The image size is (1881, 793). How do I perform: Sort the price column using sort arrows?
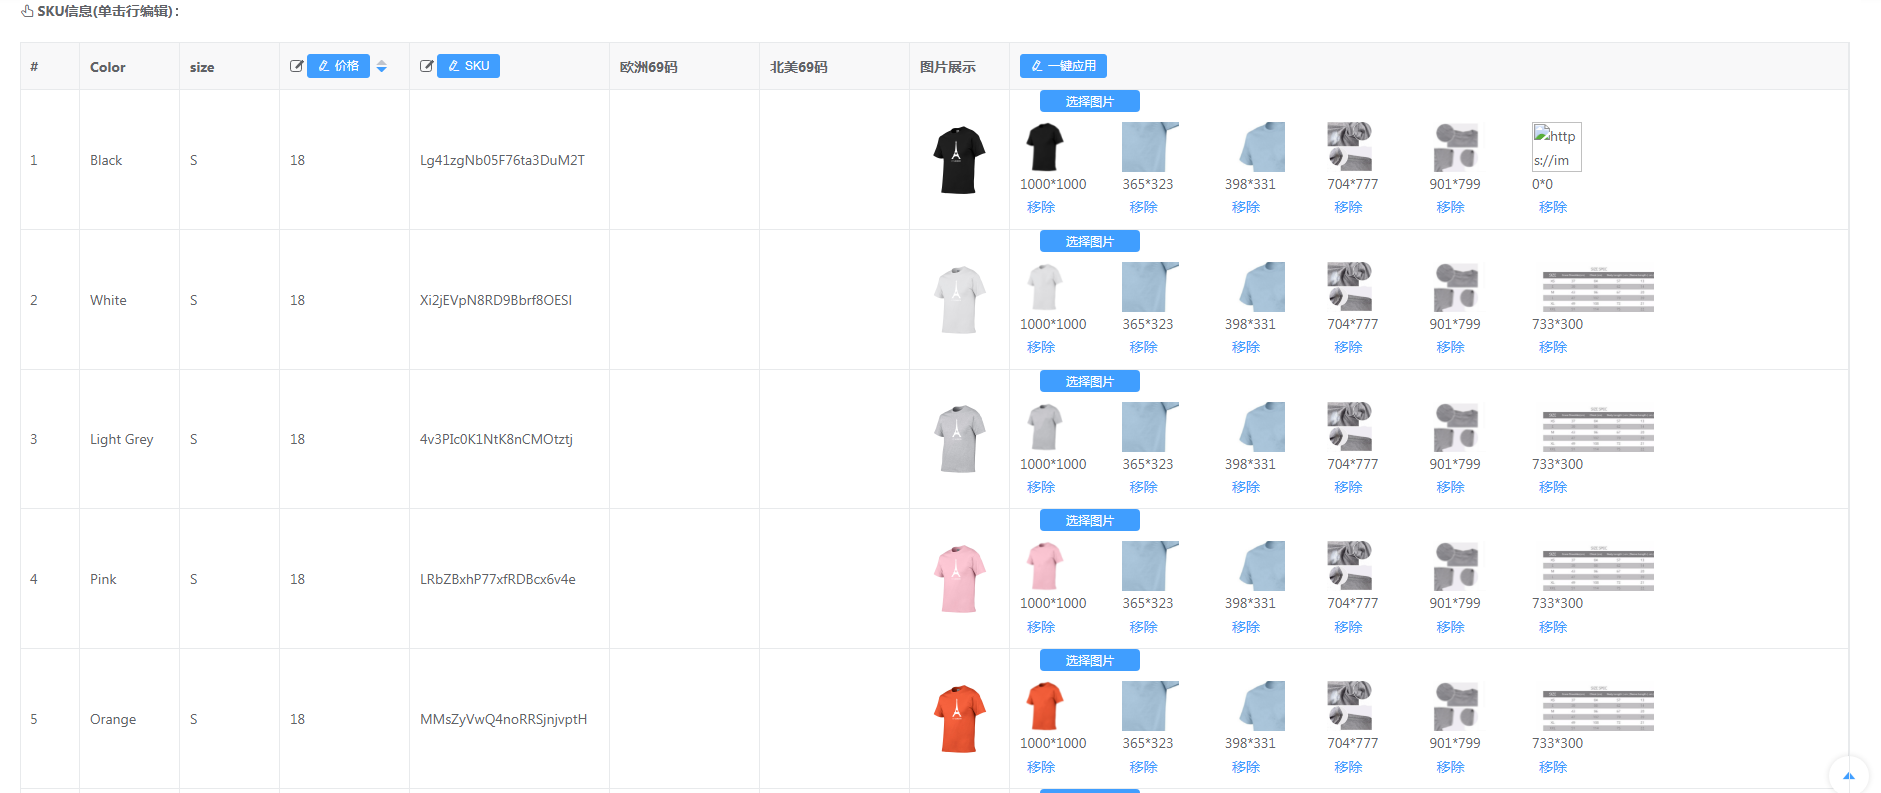click(381, 66)
